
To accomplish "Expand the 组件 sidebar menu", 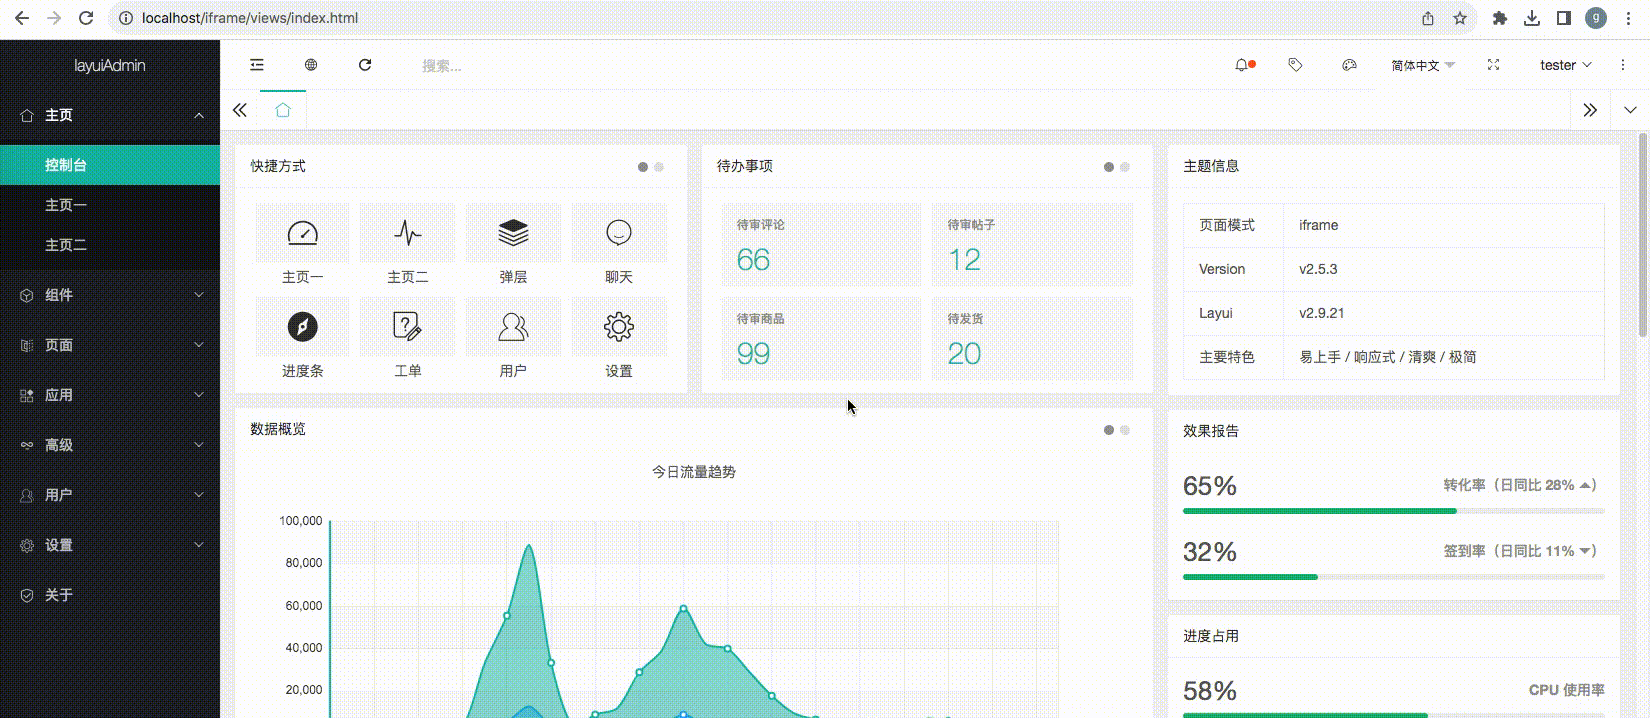I will click(x=110, y=295).
